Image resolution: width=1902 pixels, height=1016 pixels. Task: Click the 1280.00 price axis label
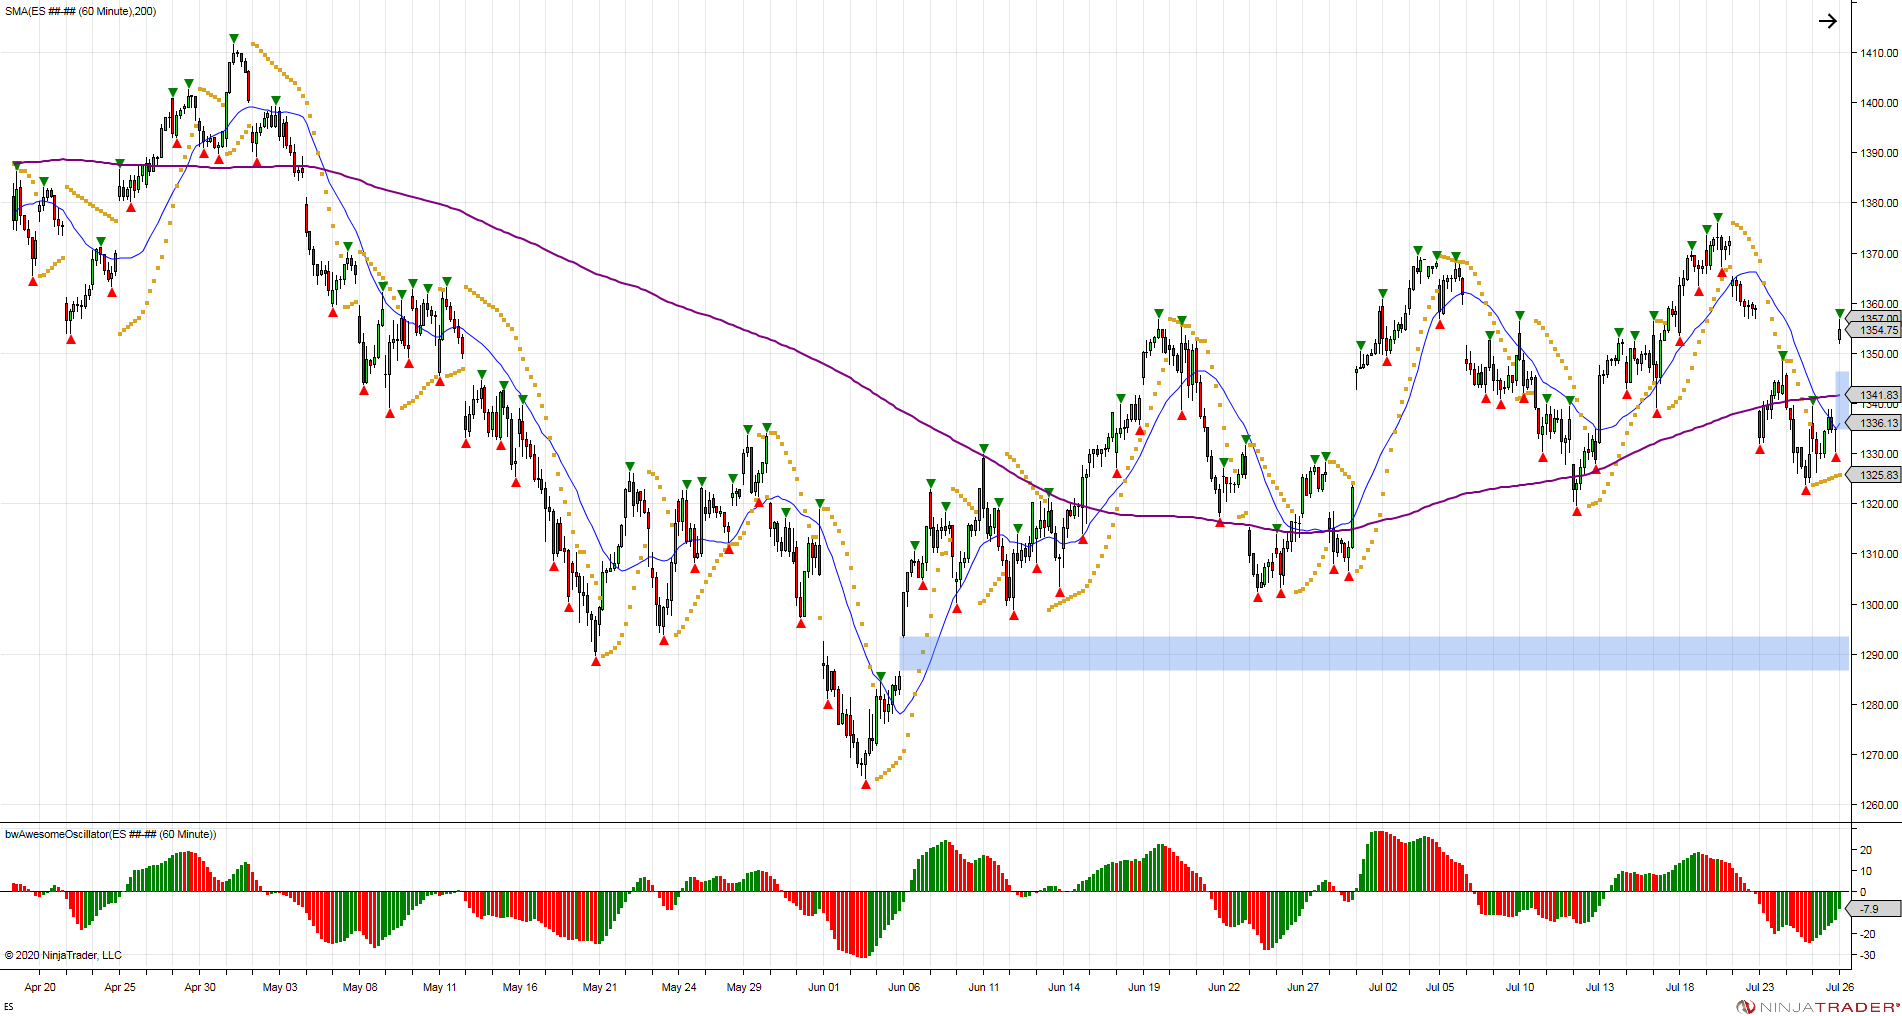click(1879, 705)
